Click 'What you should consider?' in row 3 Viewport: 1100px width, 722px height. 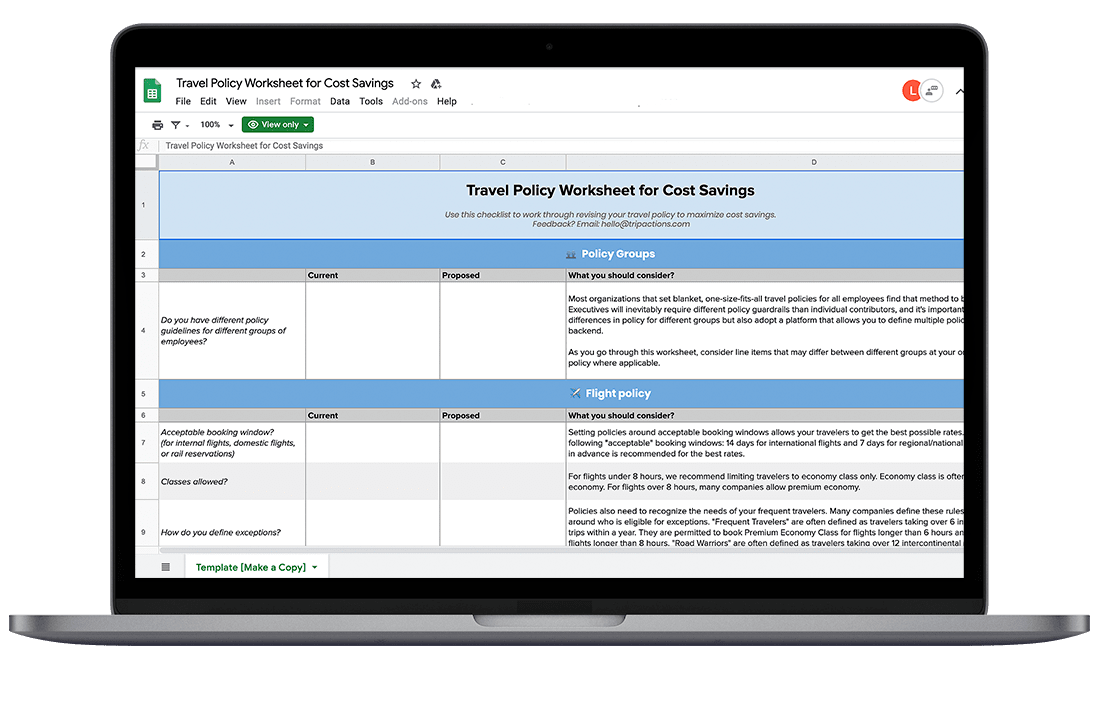tap(765, 275)
